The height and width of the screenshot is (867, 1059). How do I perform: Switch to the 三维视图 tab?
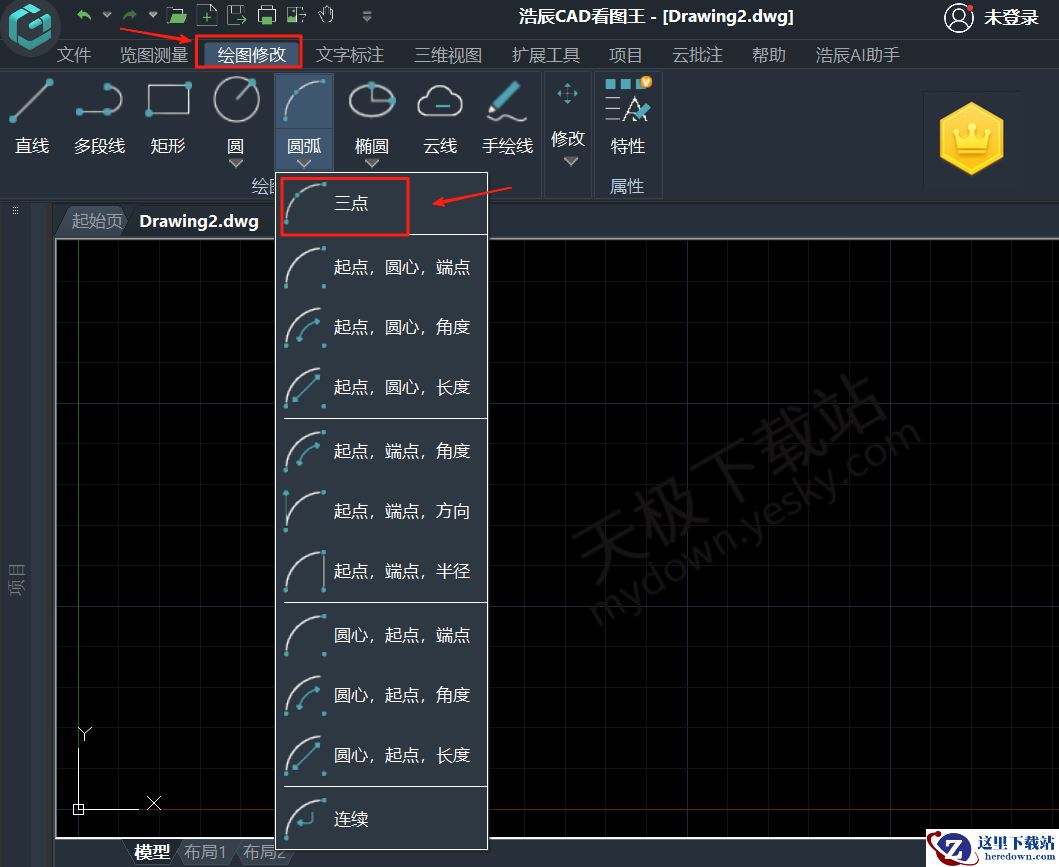448,55
